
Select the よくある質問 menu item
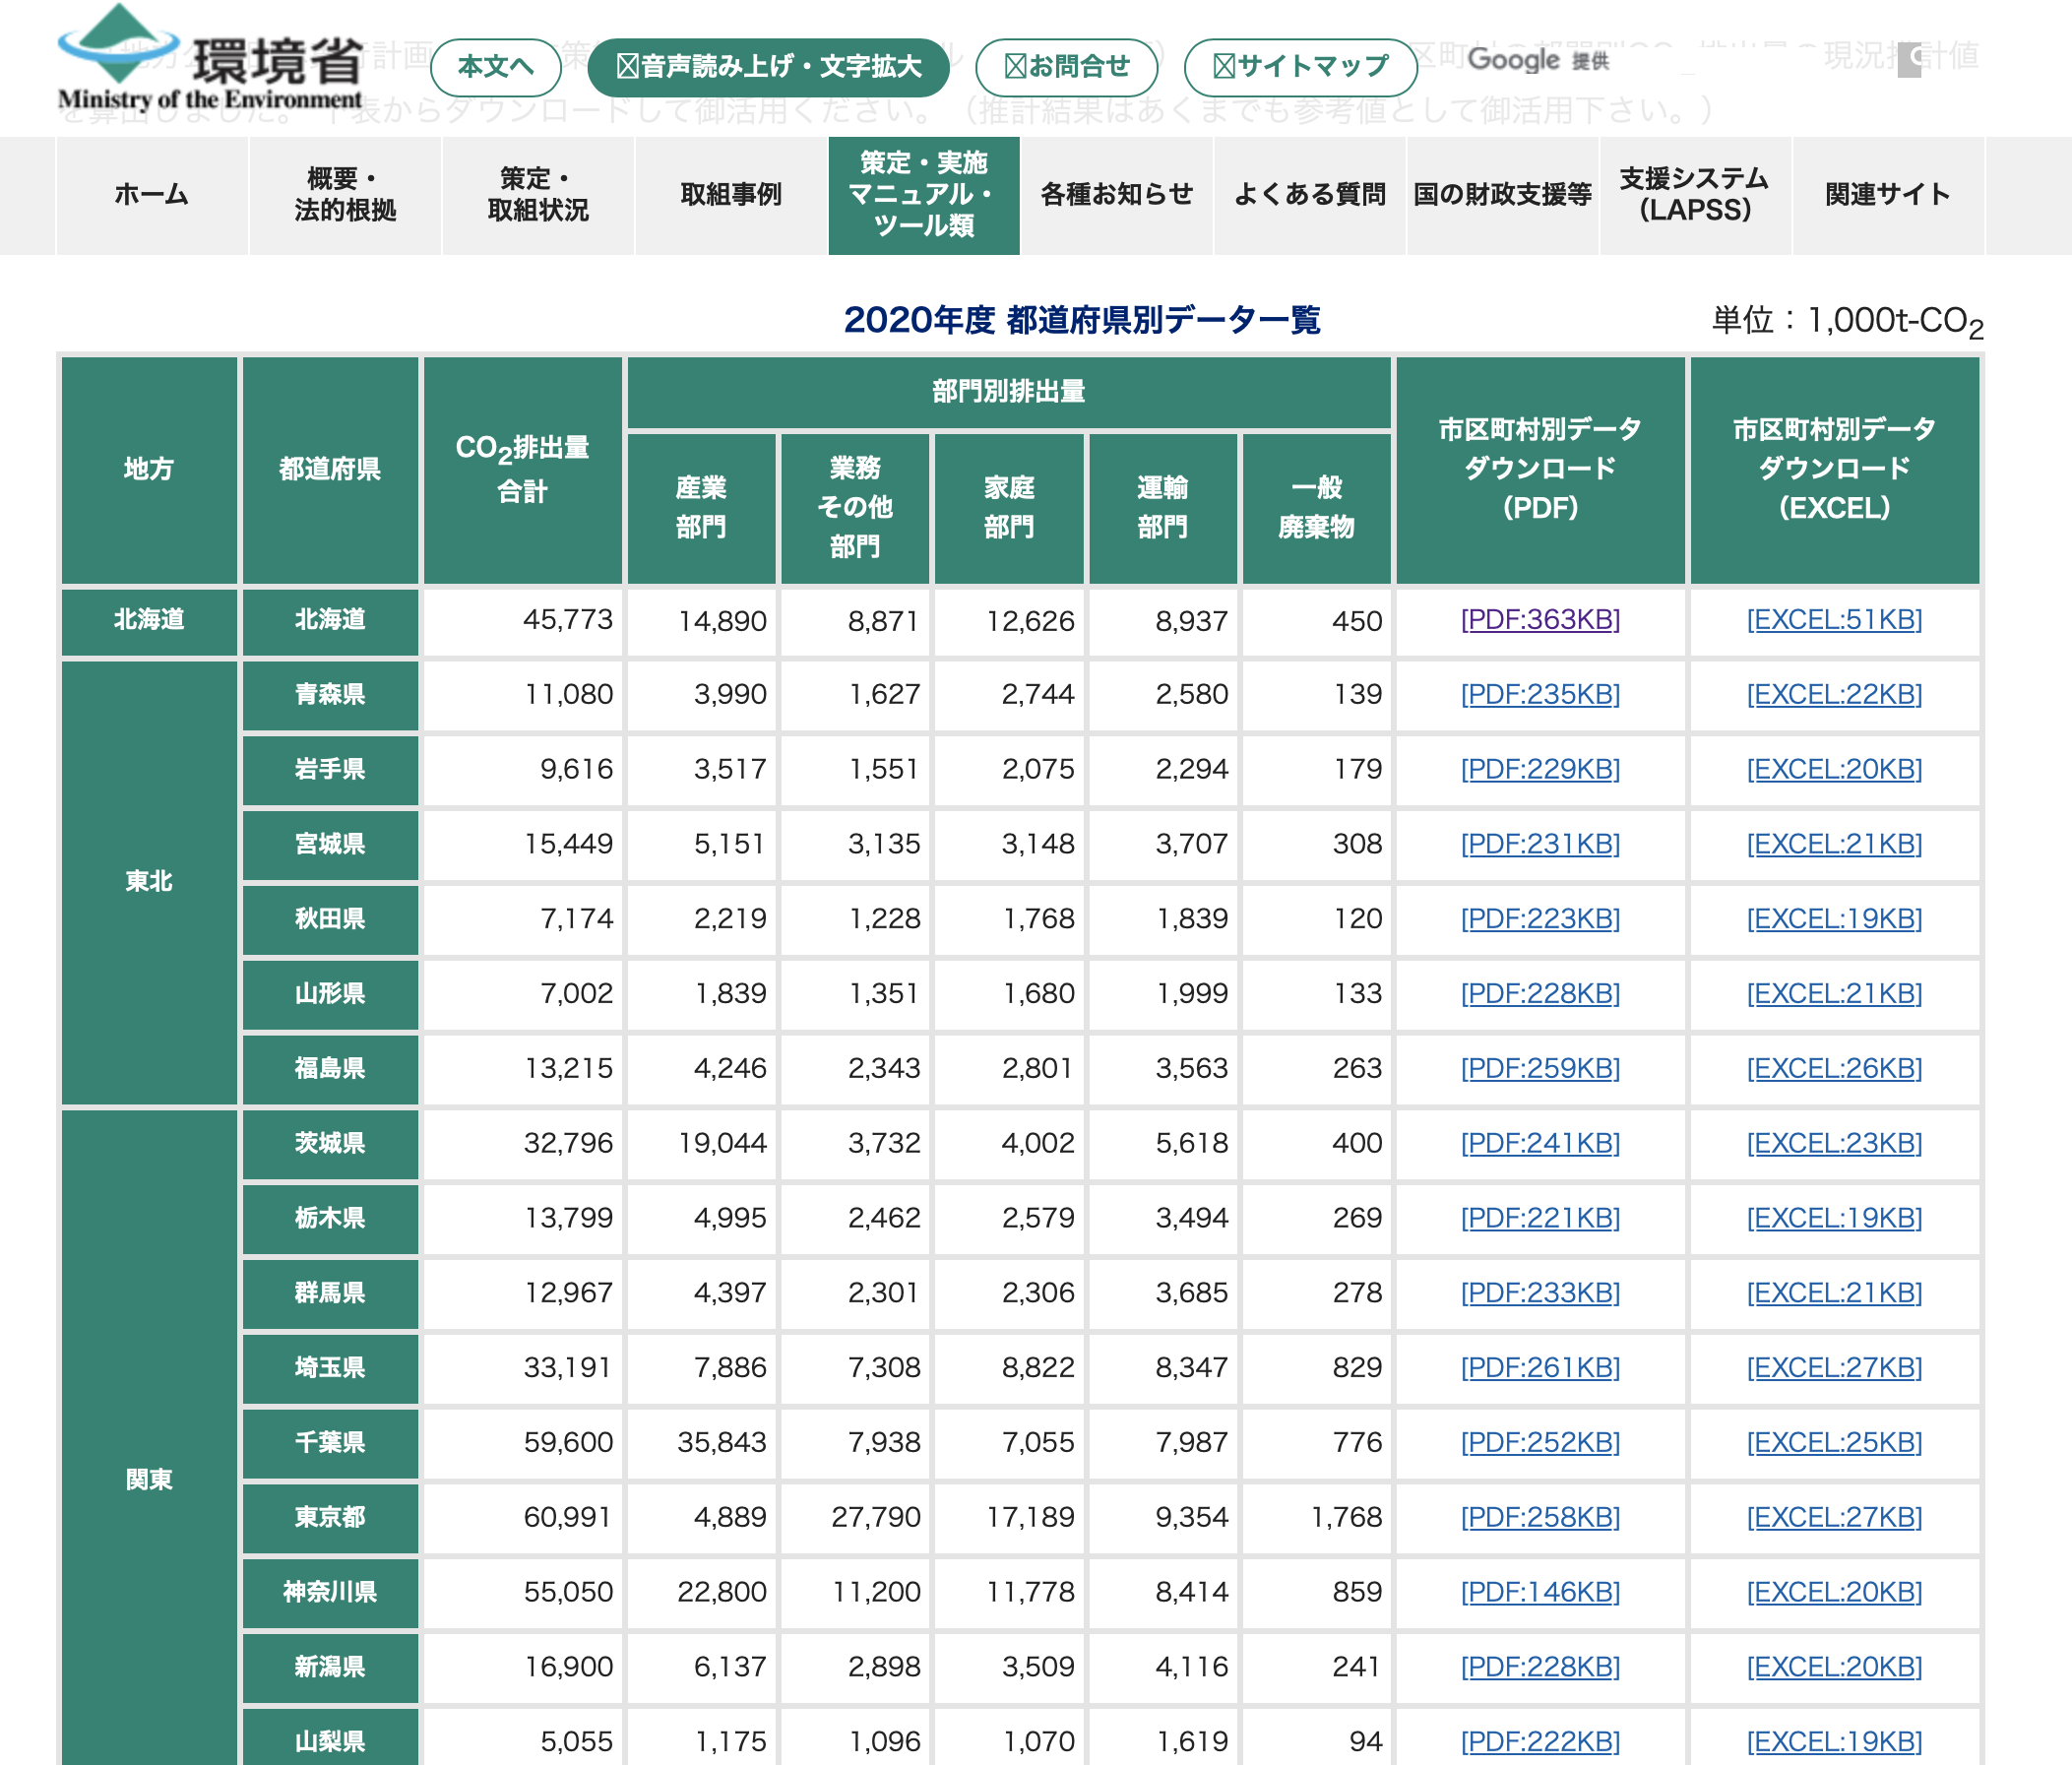[x=1311, y=195]
